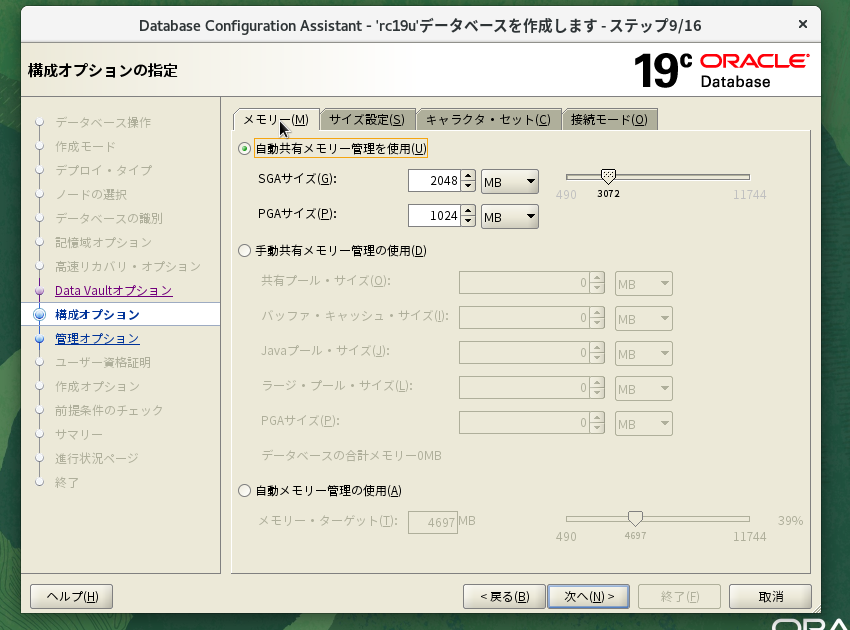Cancel wizard with 取消 button

pyautogui.click(x=770, y=596)
